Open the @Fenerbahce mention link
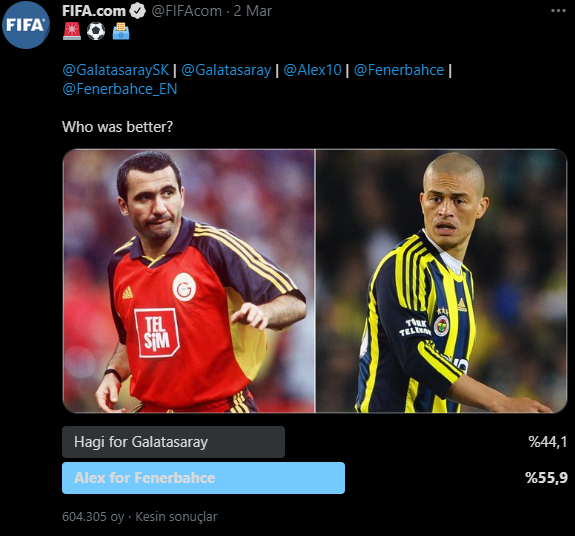Image resolution: width=575 pixels, height=536 pixels. [399, 70]
